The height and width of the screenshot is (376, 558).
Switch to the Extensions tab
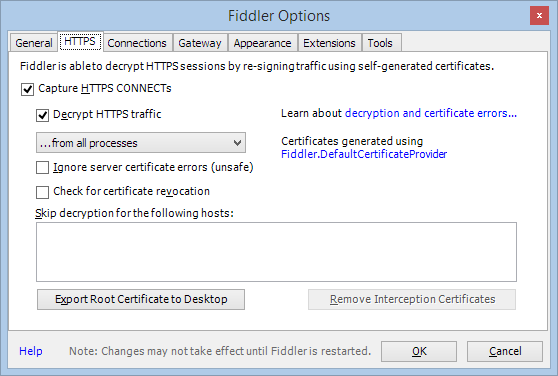329,43
